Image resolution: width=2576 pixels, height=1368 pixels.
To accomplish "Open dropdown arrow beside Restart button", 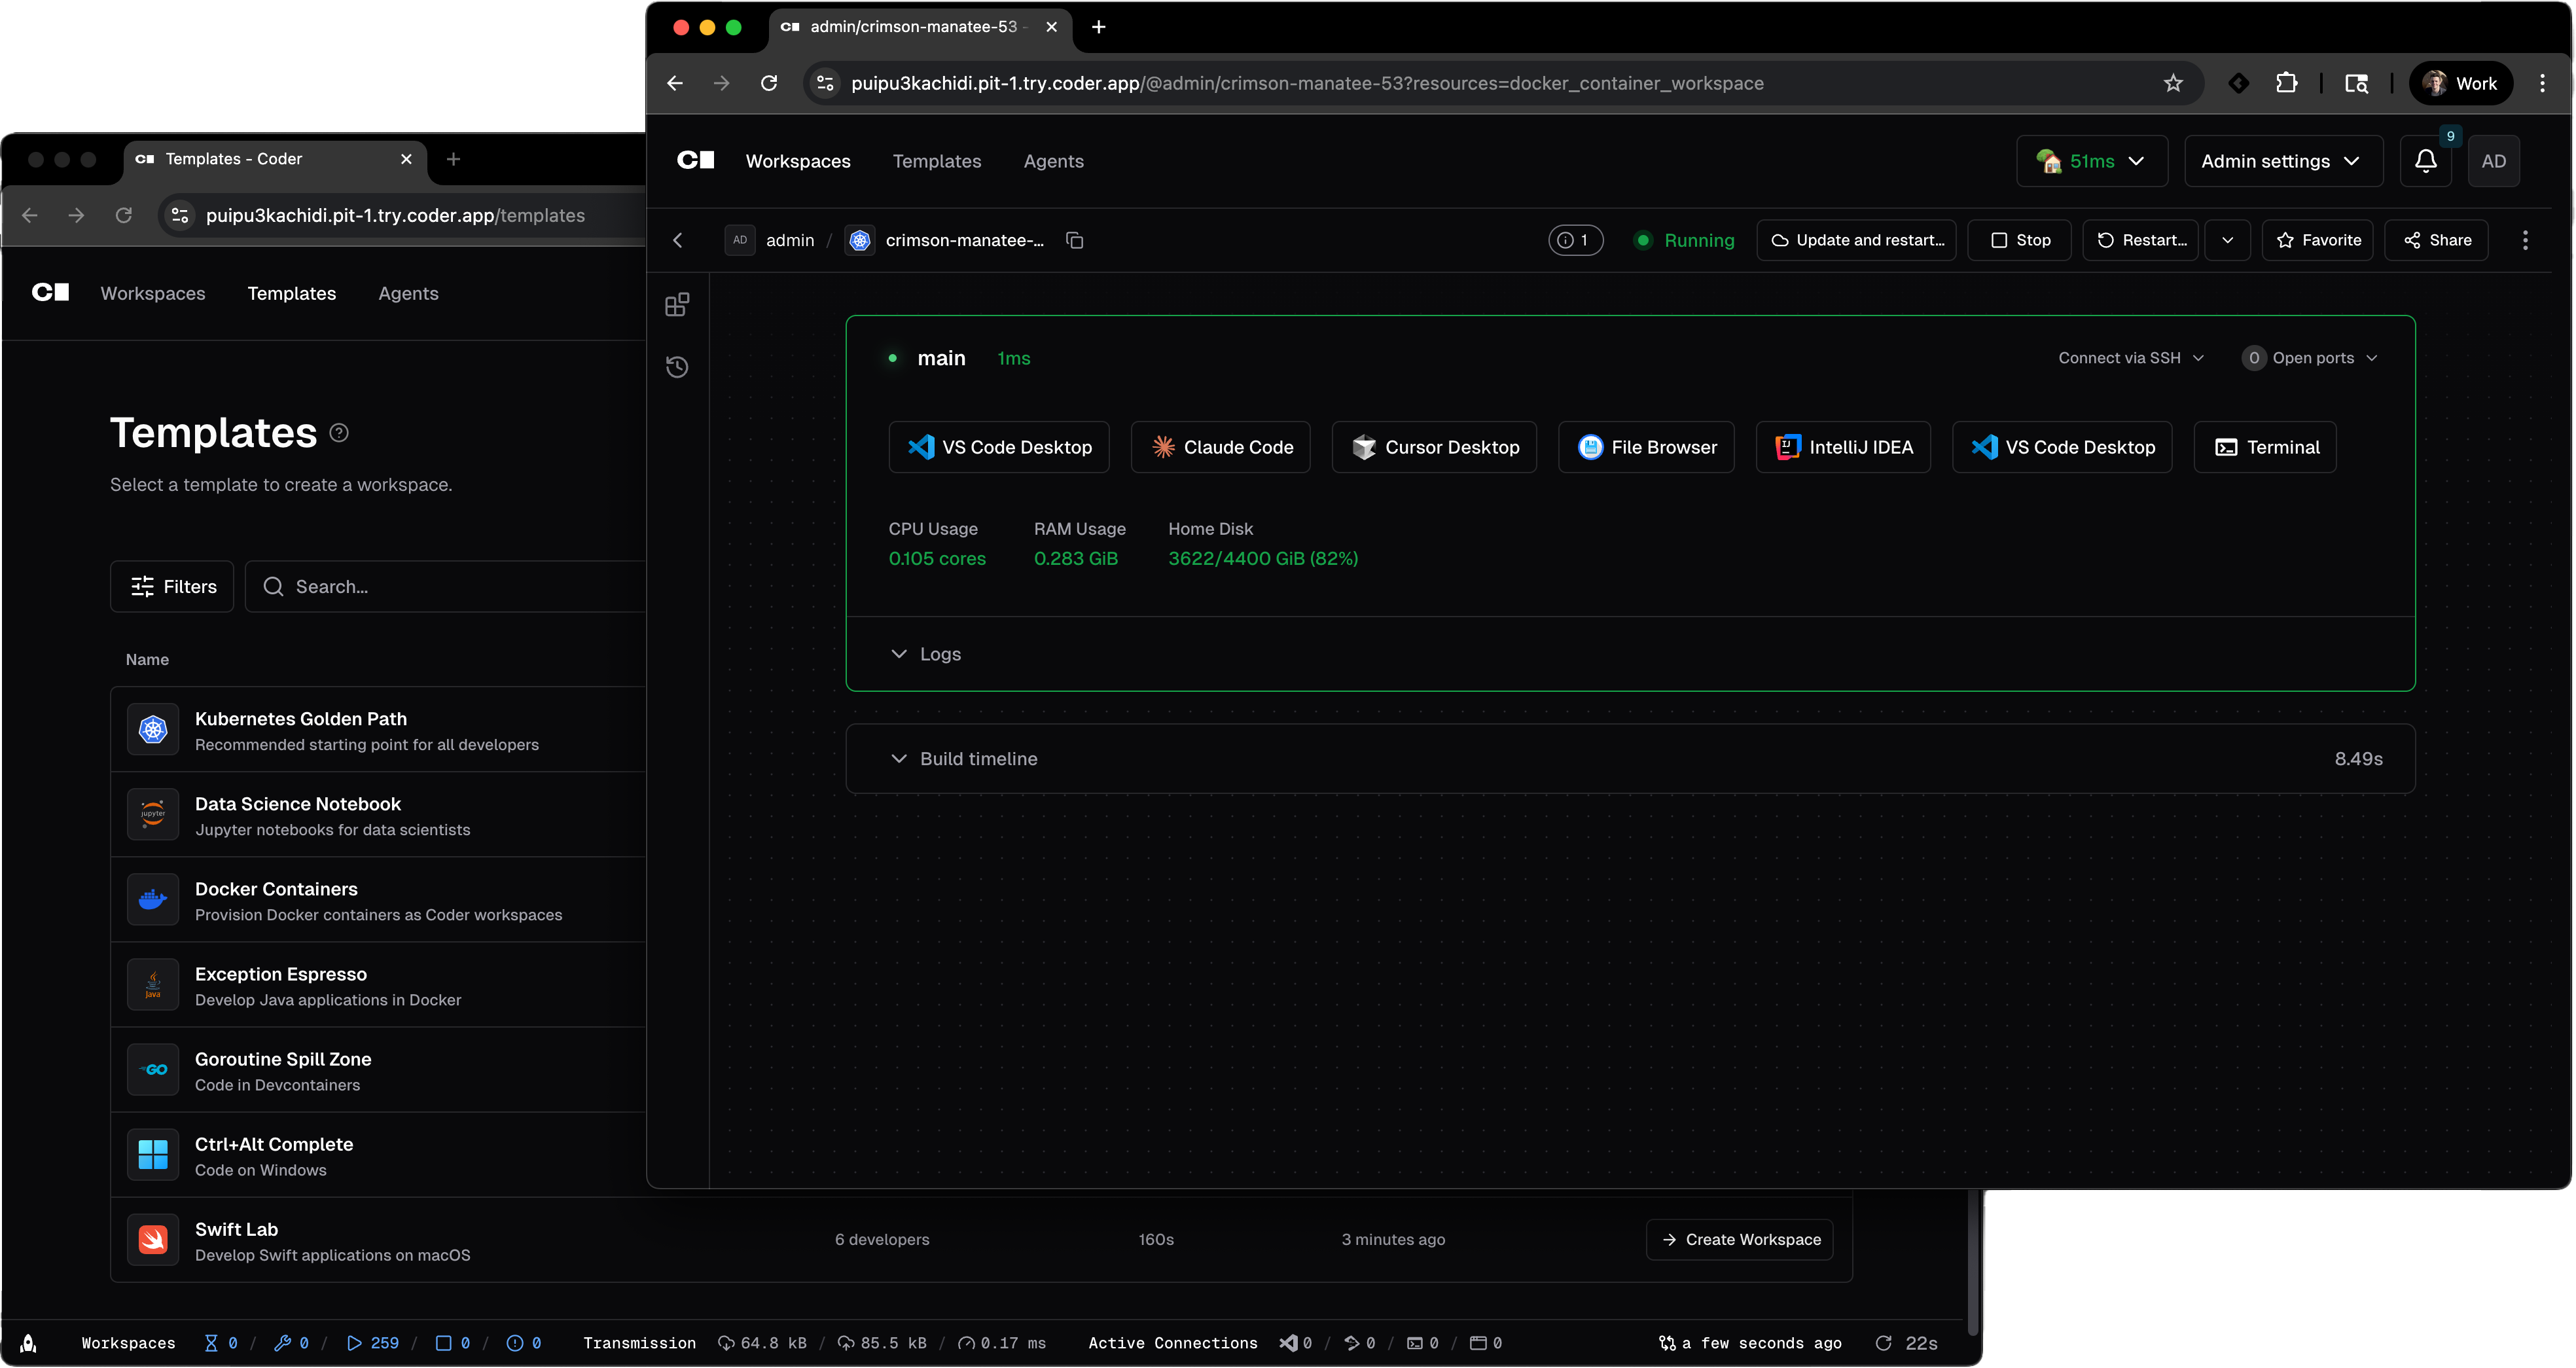I will [x=2227, y=240].
